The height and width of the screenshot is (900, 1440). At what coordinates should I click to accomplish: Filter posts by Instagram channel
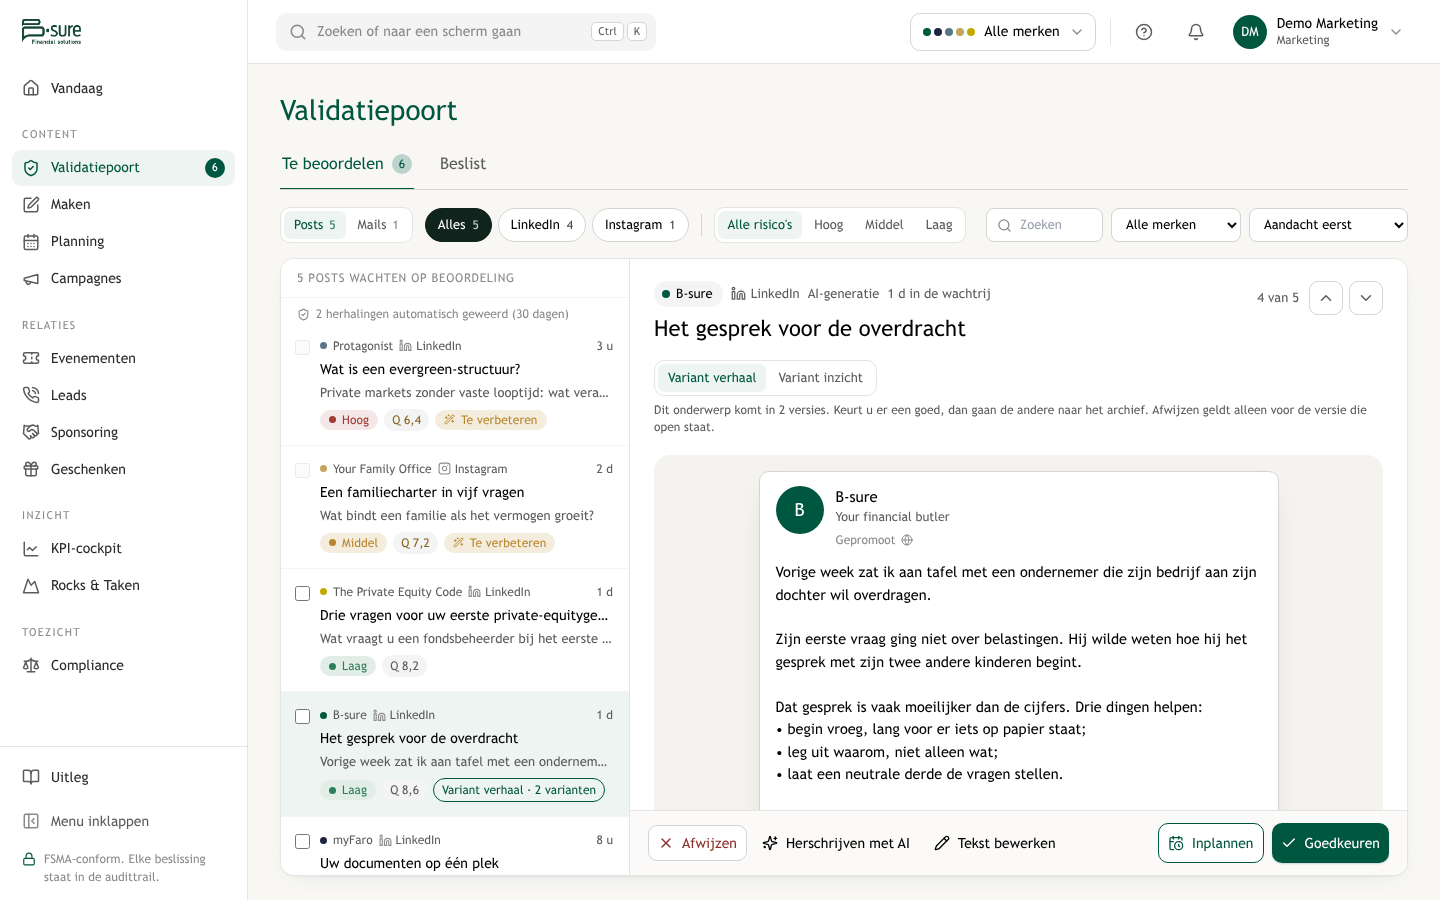pyautogui.click(x=640, y=225)
